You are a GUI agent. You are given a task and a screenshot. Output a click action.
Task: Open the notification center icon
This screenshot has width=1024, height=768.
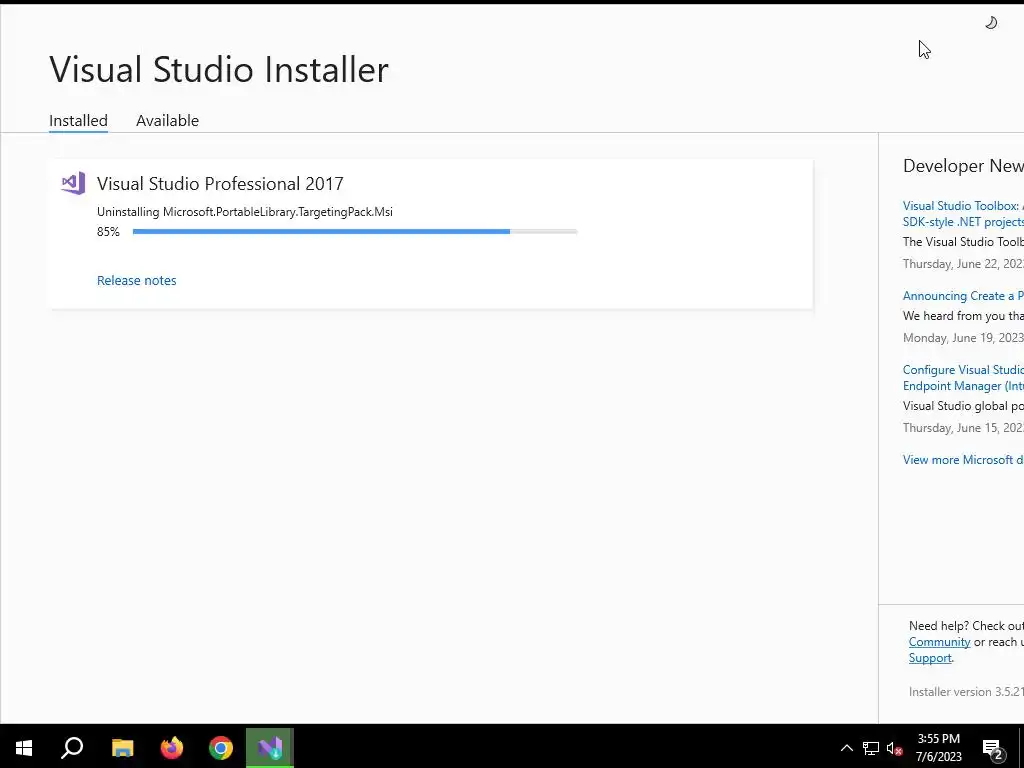[x=993, y=748]
